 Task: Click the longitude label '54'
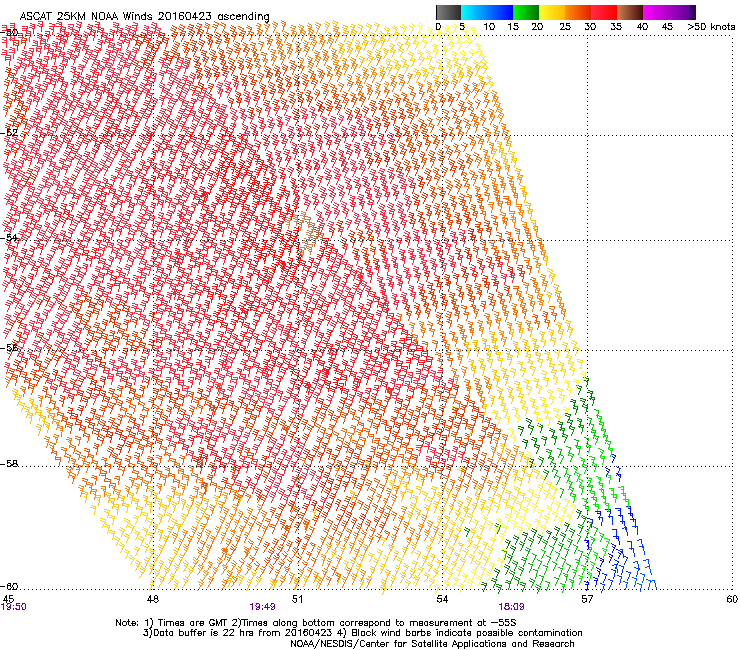point(442,599)
